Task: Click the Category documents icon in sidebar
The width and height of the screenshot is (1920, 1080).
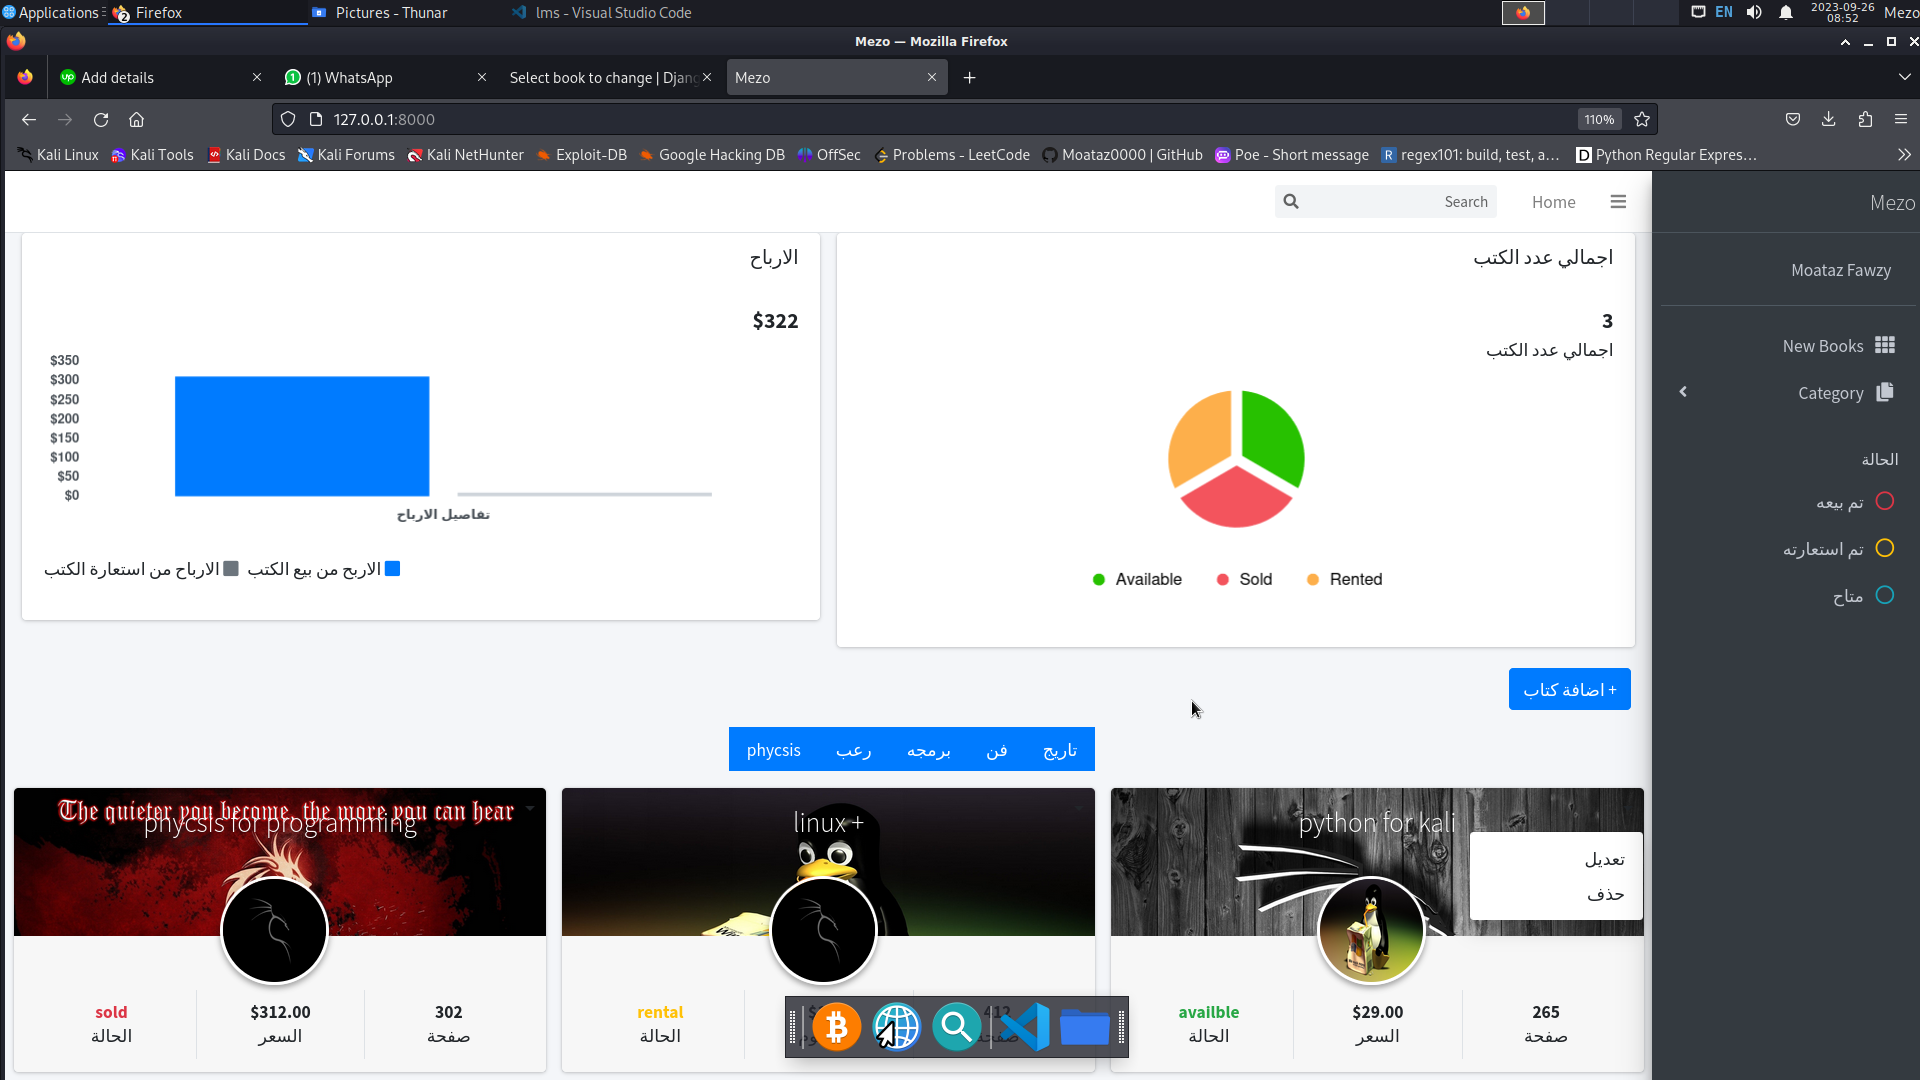Action: pyautogui.click(x=1885, y=392)
